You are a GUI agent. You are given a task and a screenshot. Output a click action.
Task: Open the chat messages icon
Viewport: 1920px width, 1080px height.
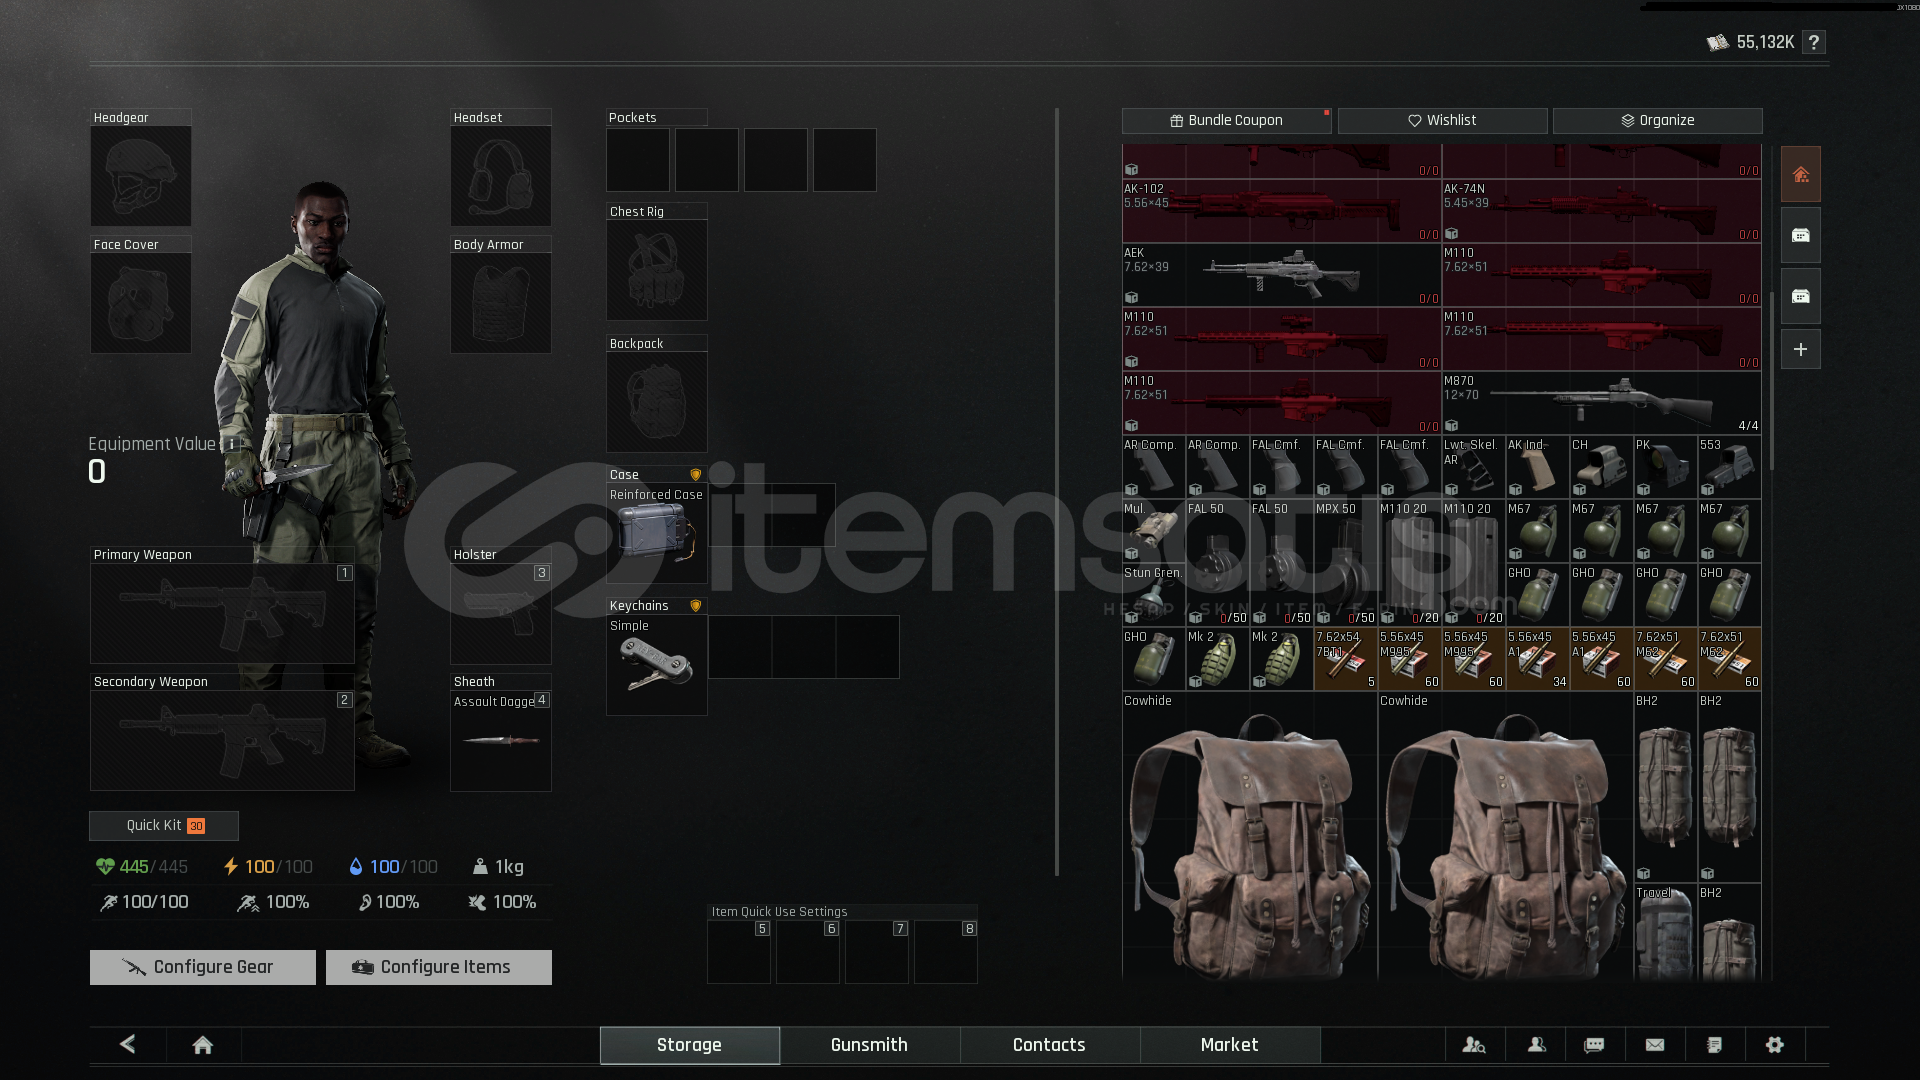1595,1045
